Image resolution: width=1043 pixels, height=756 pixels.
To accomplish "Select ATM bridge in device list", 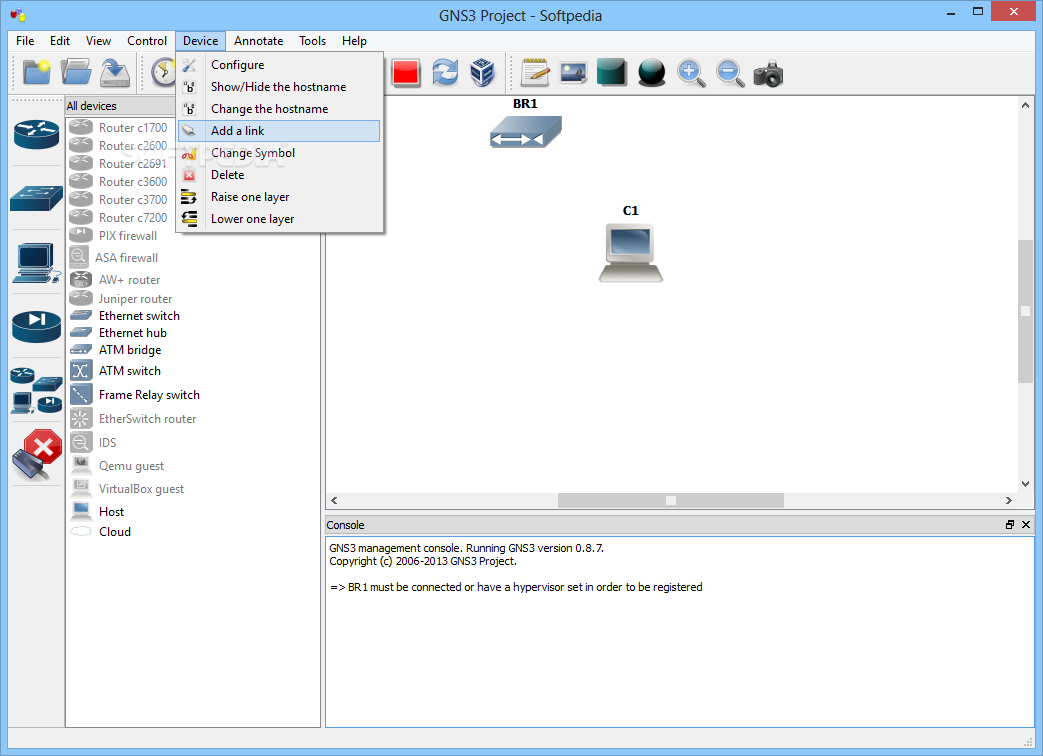I will [130, 350].
